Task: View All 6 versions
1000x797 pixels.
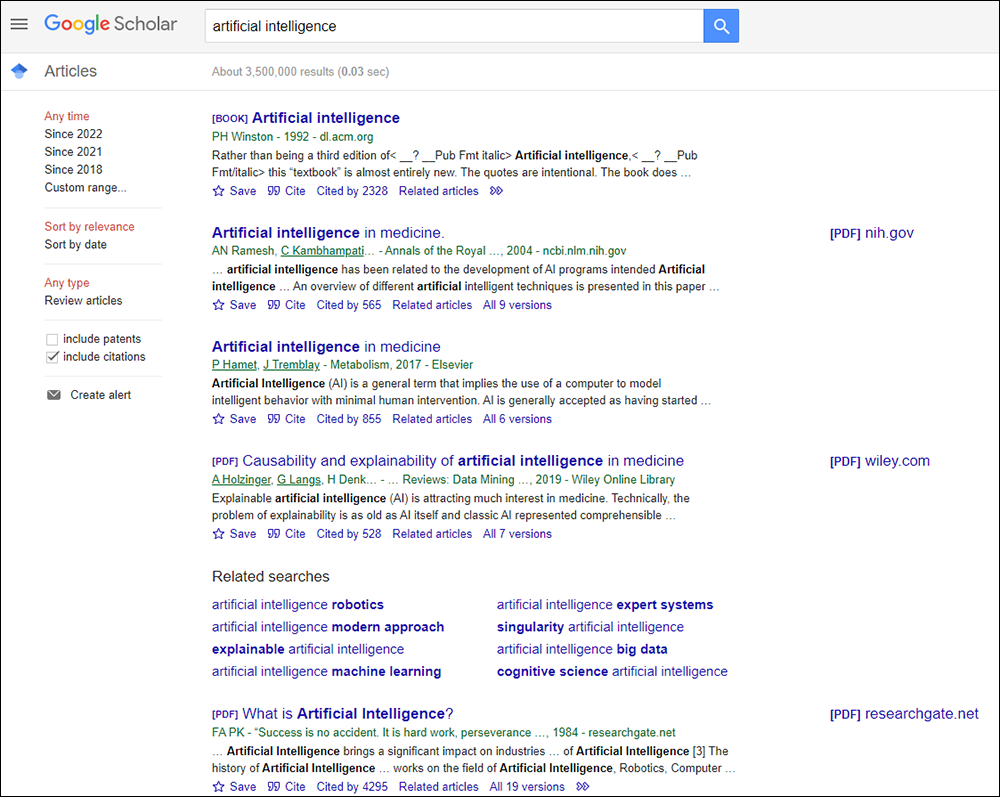Action: click(517, 419)
